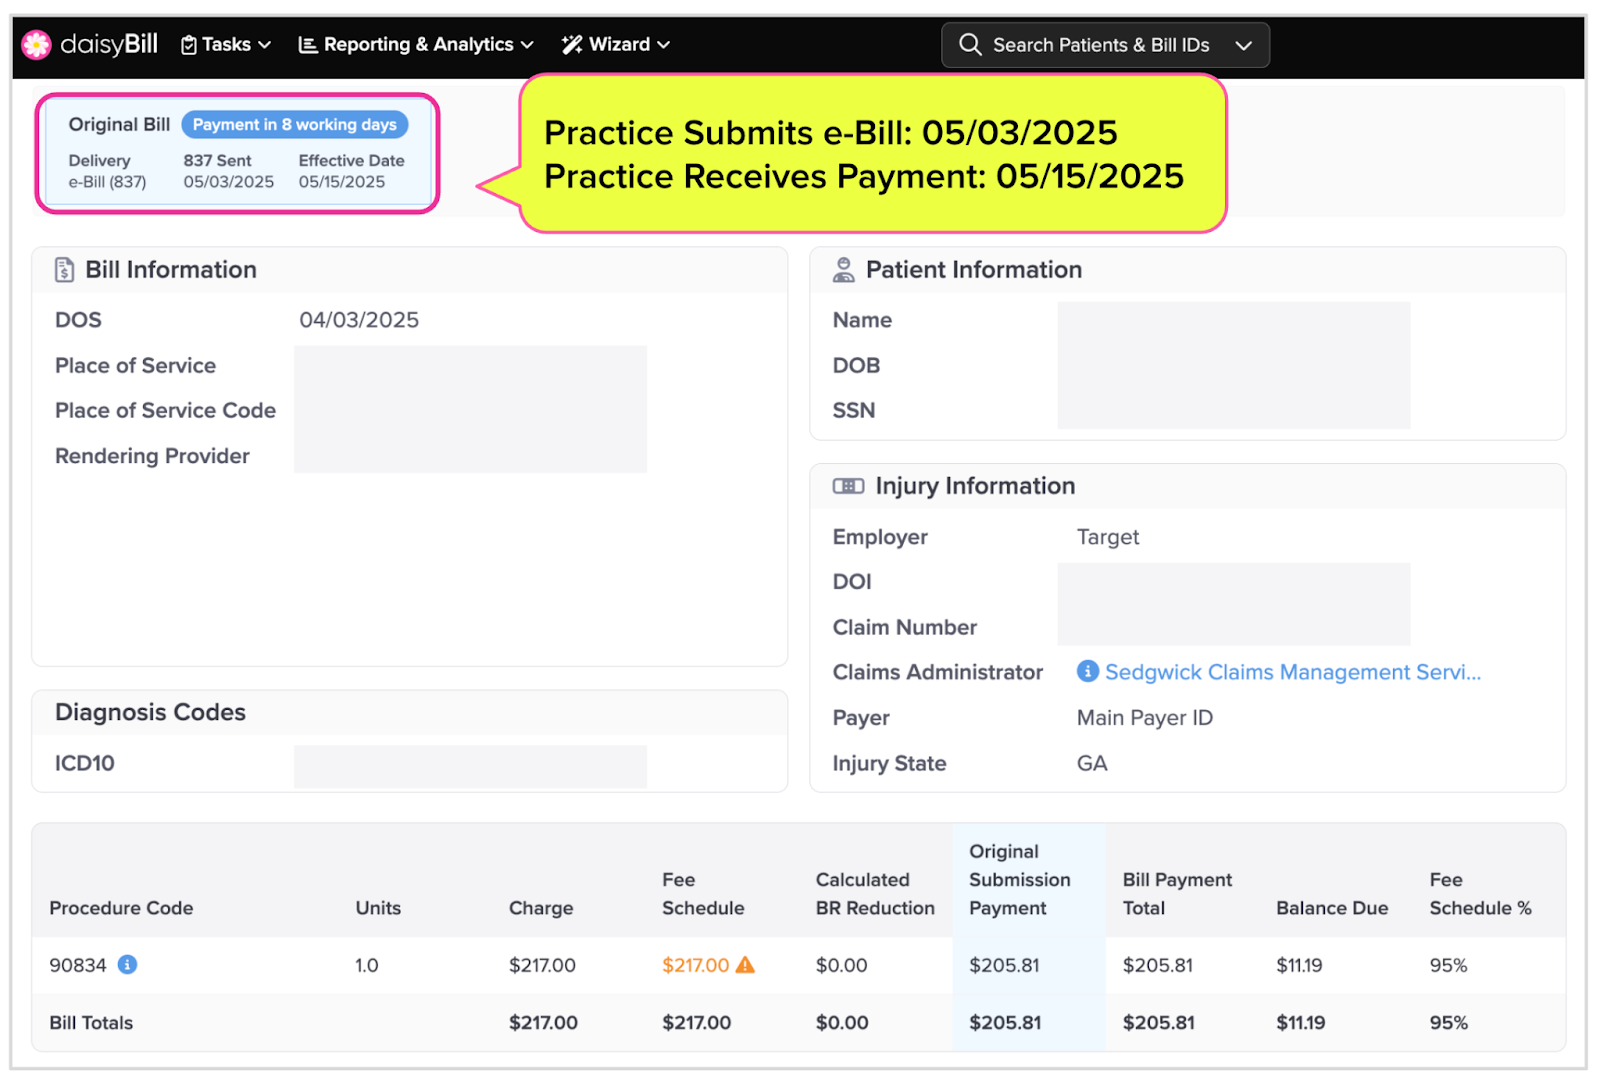
Task: Click the Bill Information document icon
Action: (x=64, y=270)
